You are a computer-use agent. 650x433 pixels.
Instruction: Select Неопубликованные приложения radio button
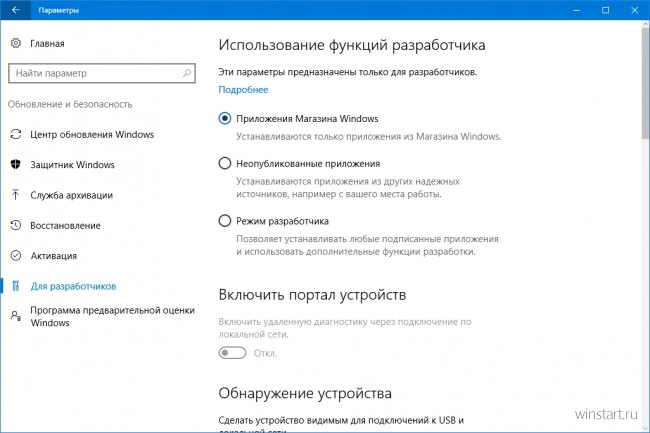[225, 163]
